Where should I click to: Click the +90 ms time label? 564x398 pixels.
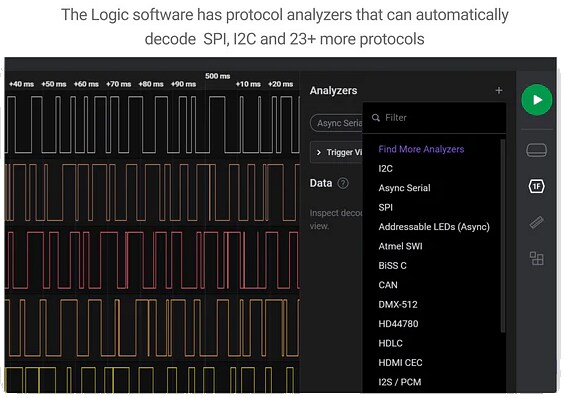click(183, 84)
